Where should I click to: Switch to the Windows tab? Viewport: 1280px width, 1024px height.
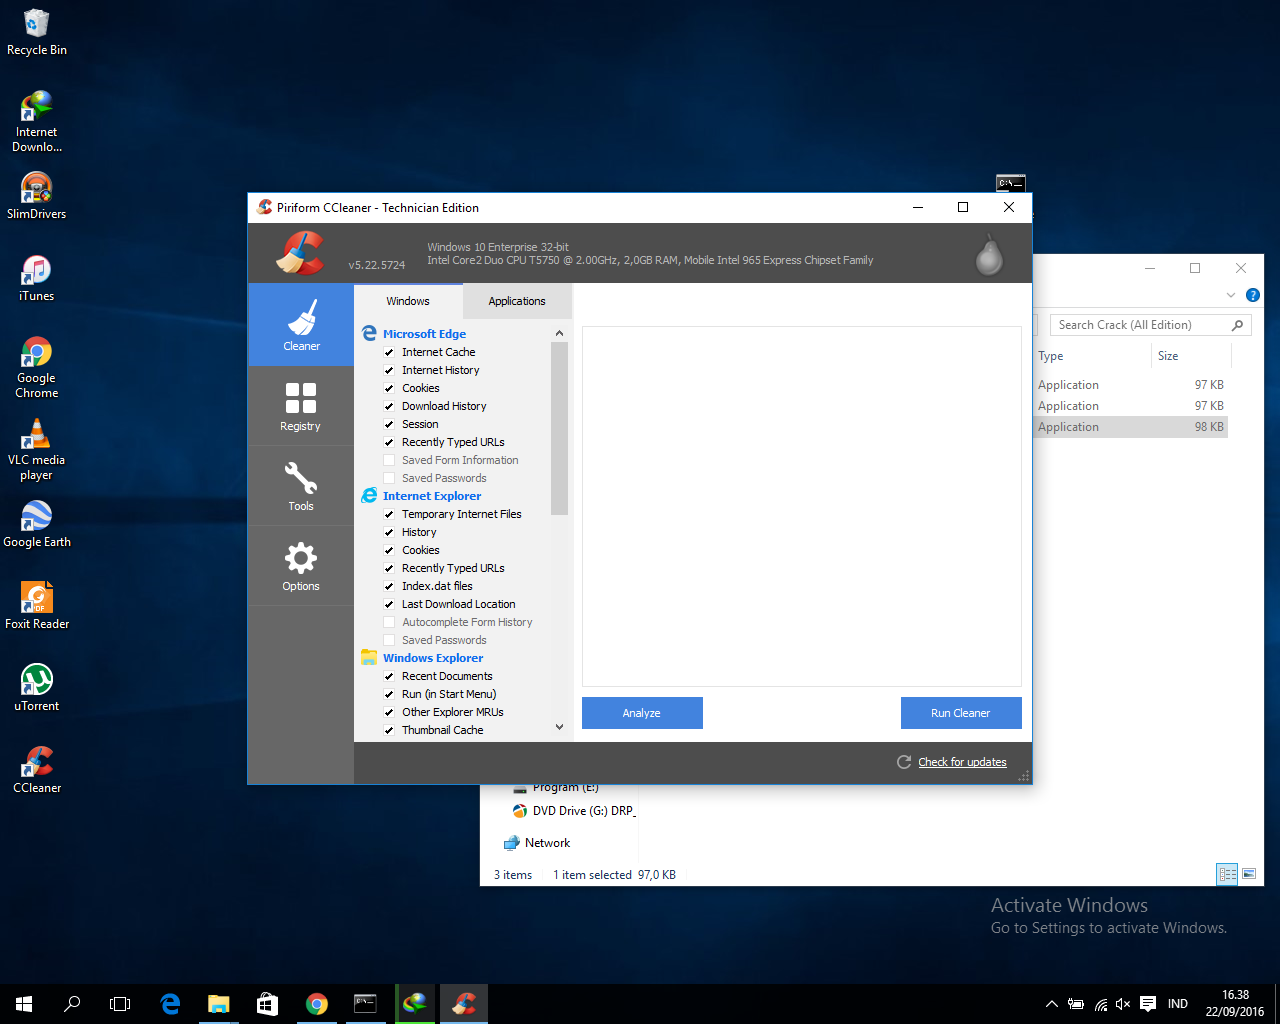(408, 301)
